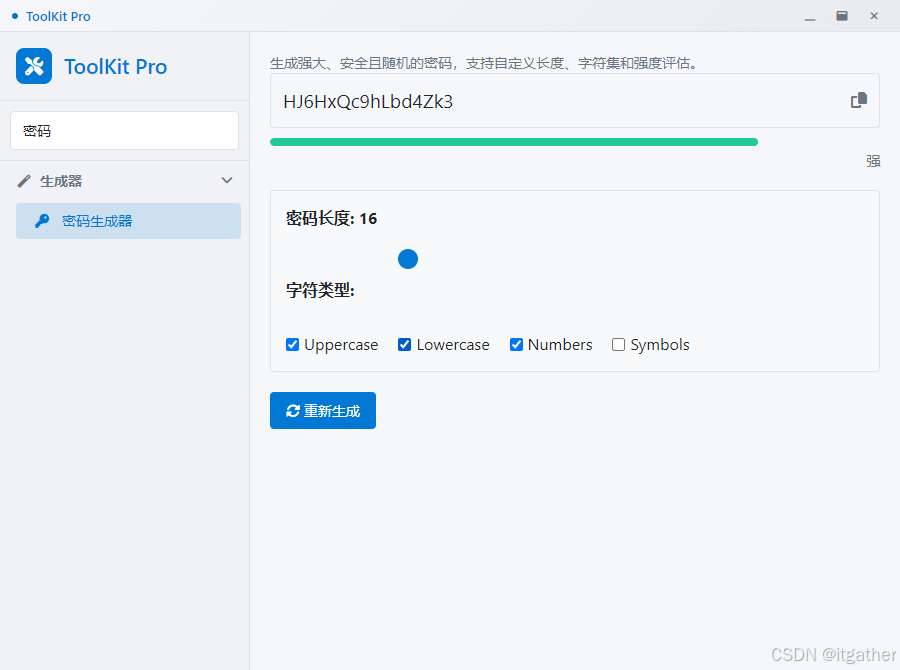Enable the Symbols checkbox

tap(618, 344)
